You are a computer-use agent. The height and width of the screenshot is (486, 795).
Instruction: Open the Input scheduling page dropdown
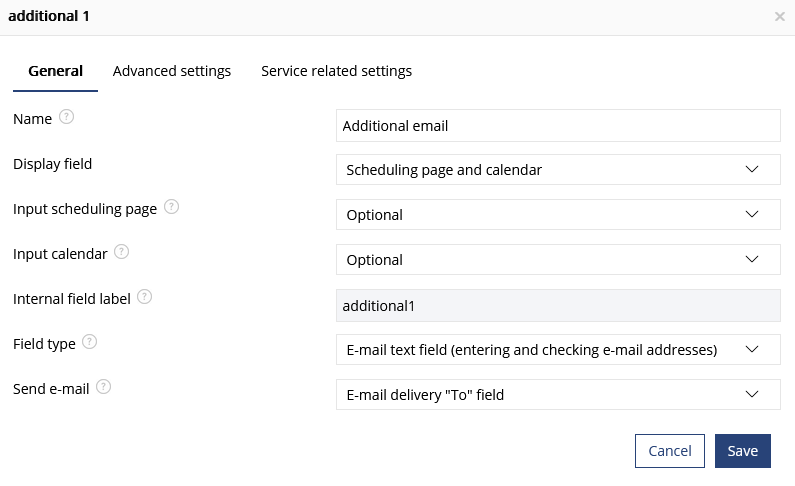558,215
